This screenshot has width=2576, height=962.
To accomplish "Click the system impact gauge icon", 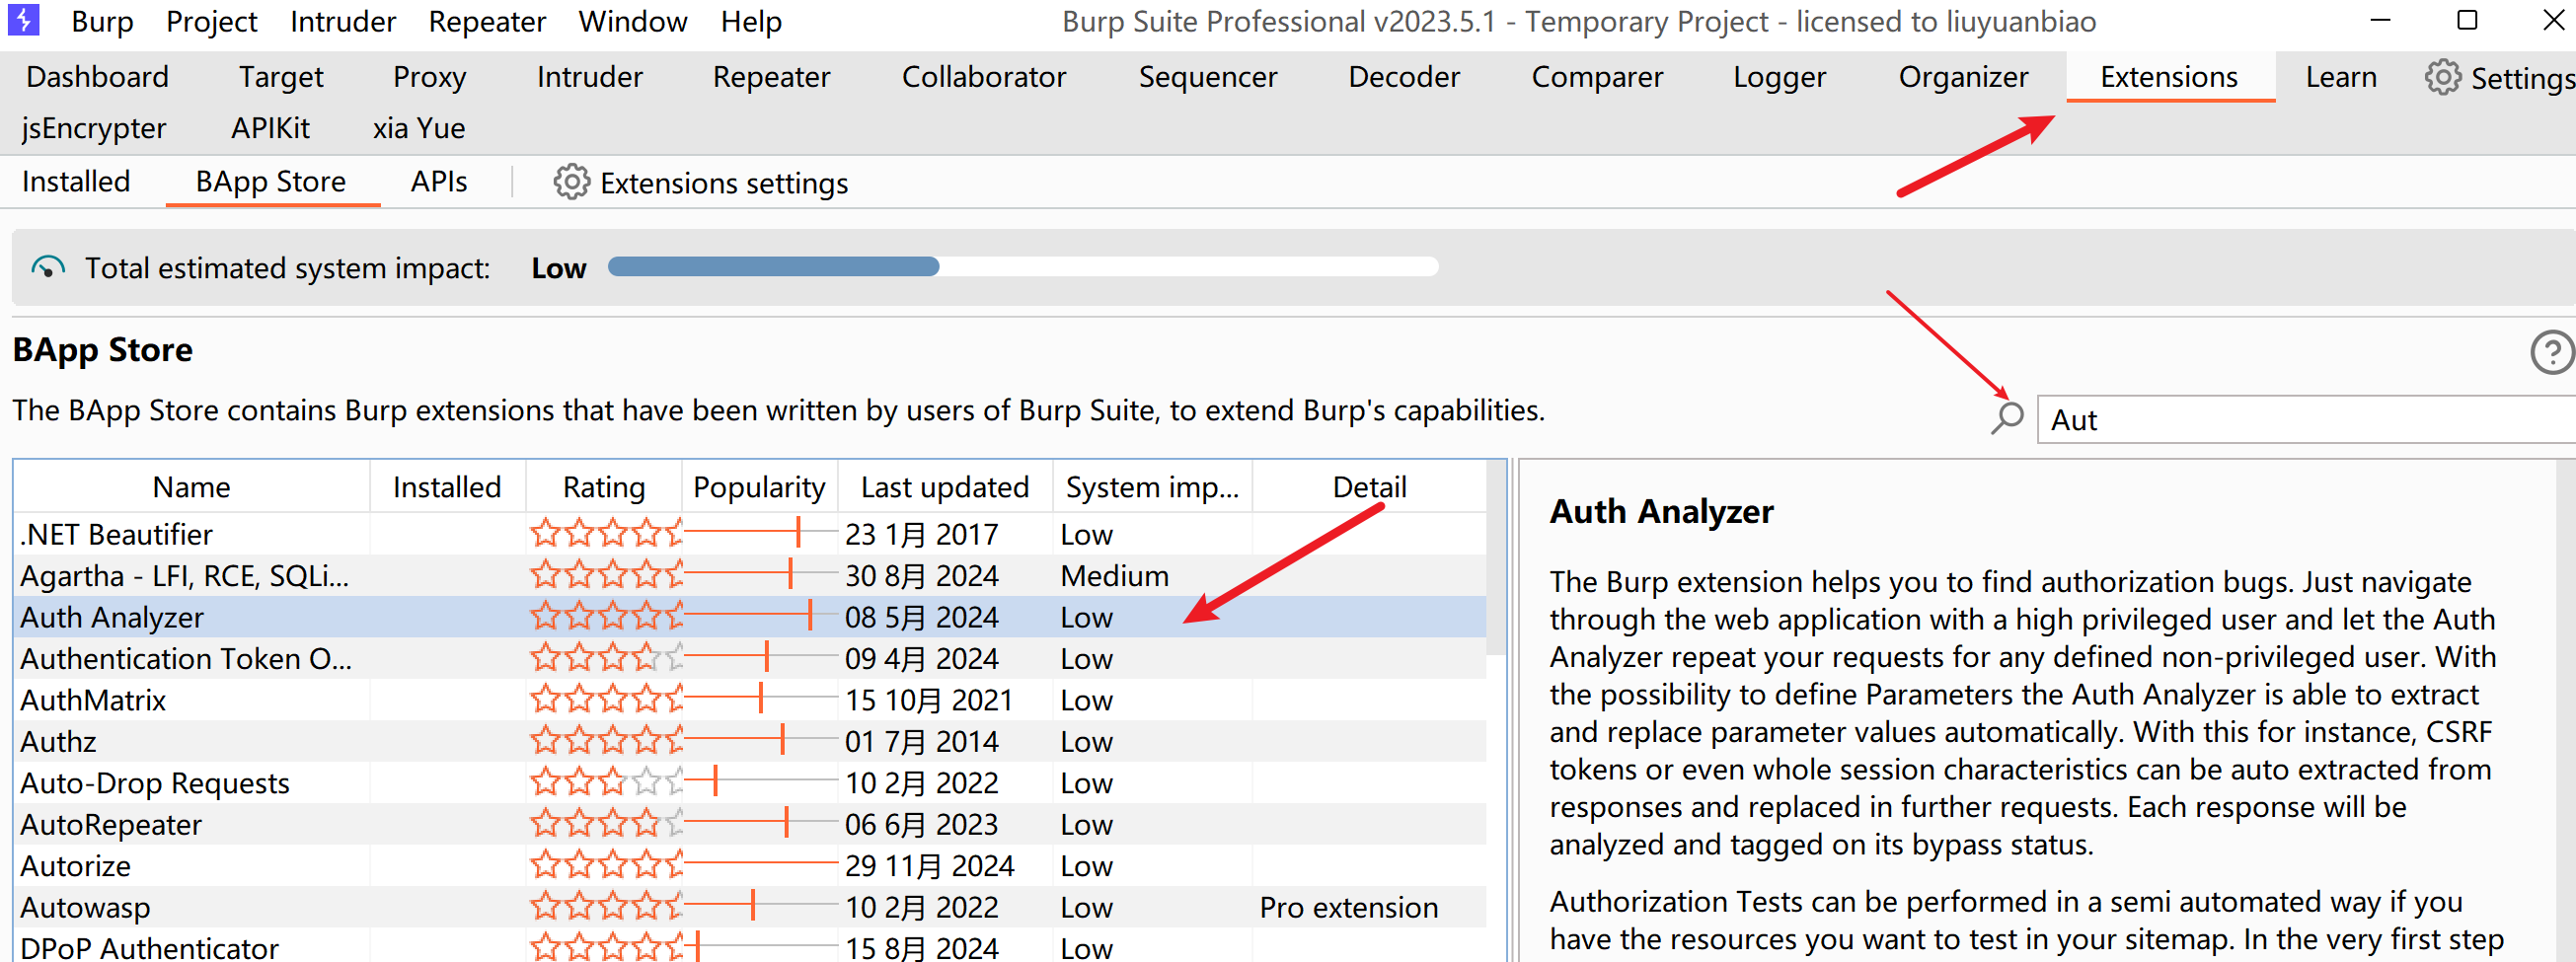I will coord(47,268).
